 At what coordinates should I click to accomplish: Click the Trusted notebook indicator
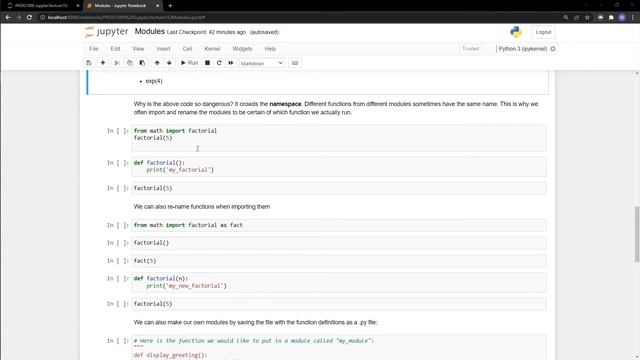[471, 49]
